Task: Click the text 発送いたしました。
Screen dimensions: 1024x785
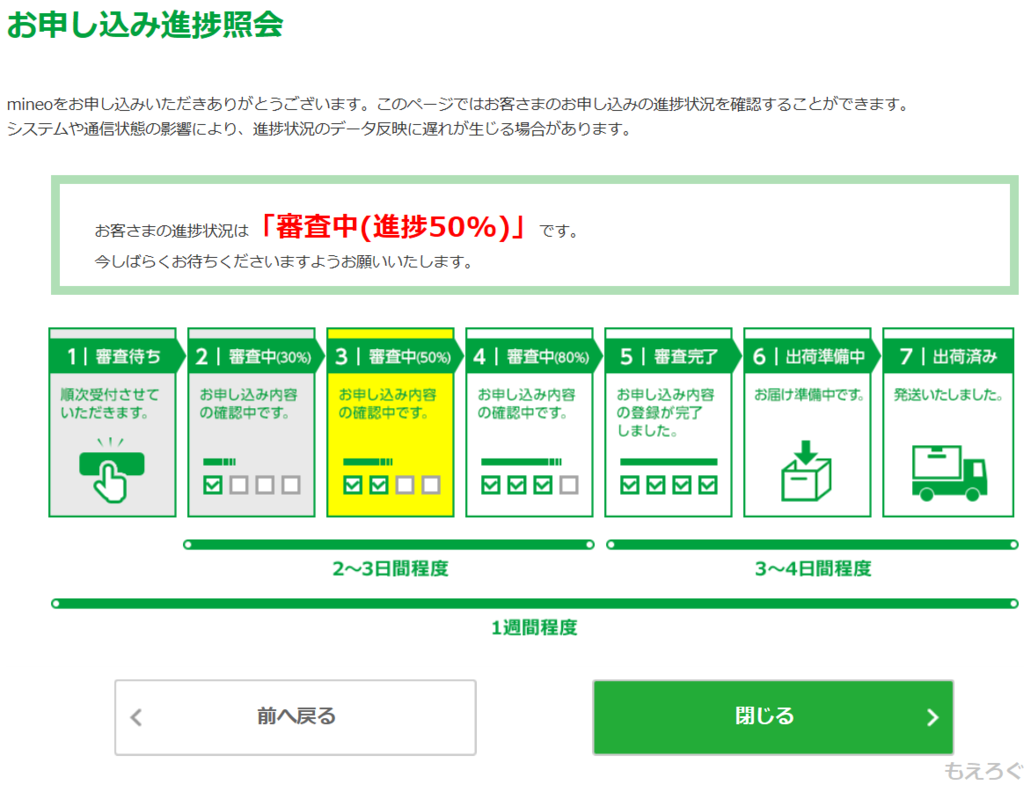Action: [948, 394]
